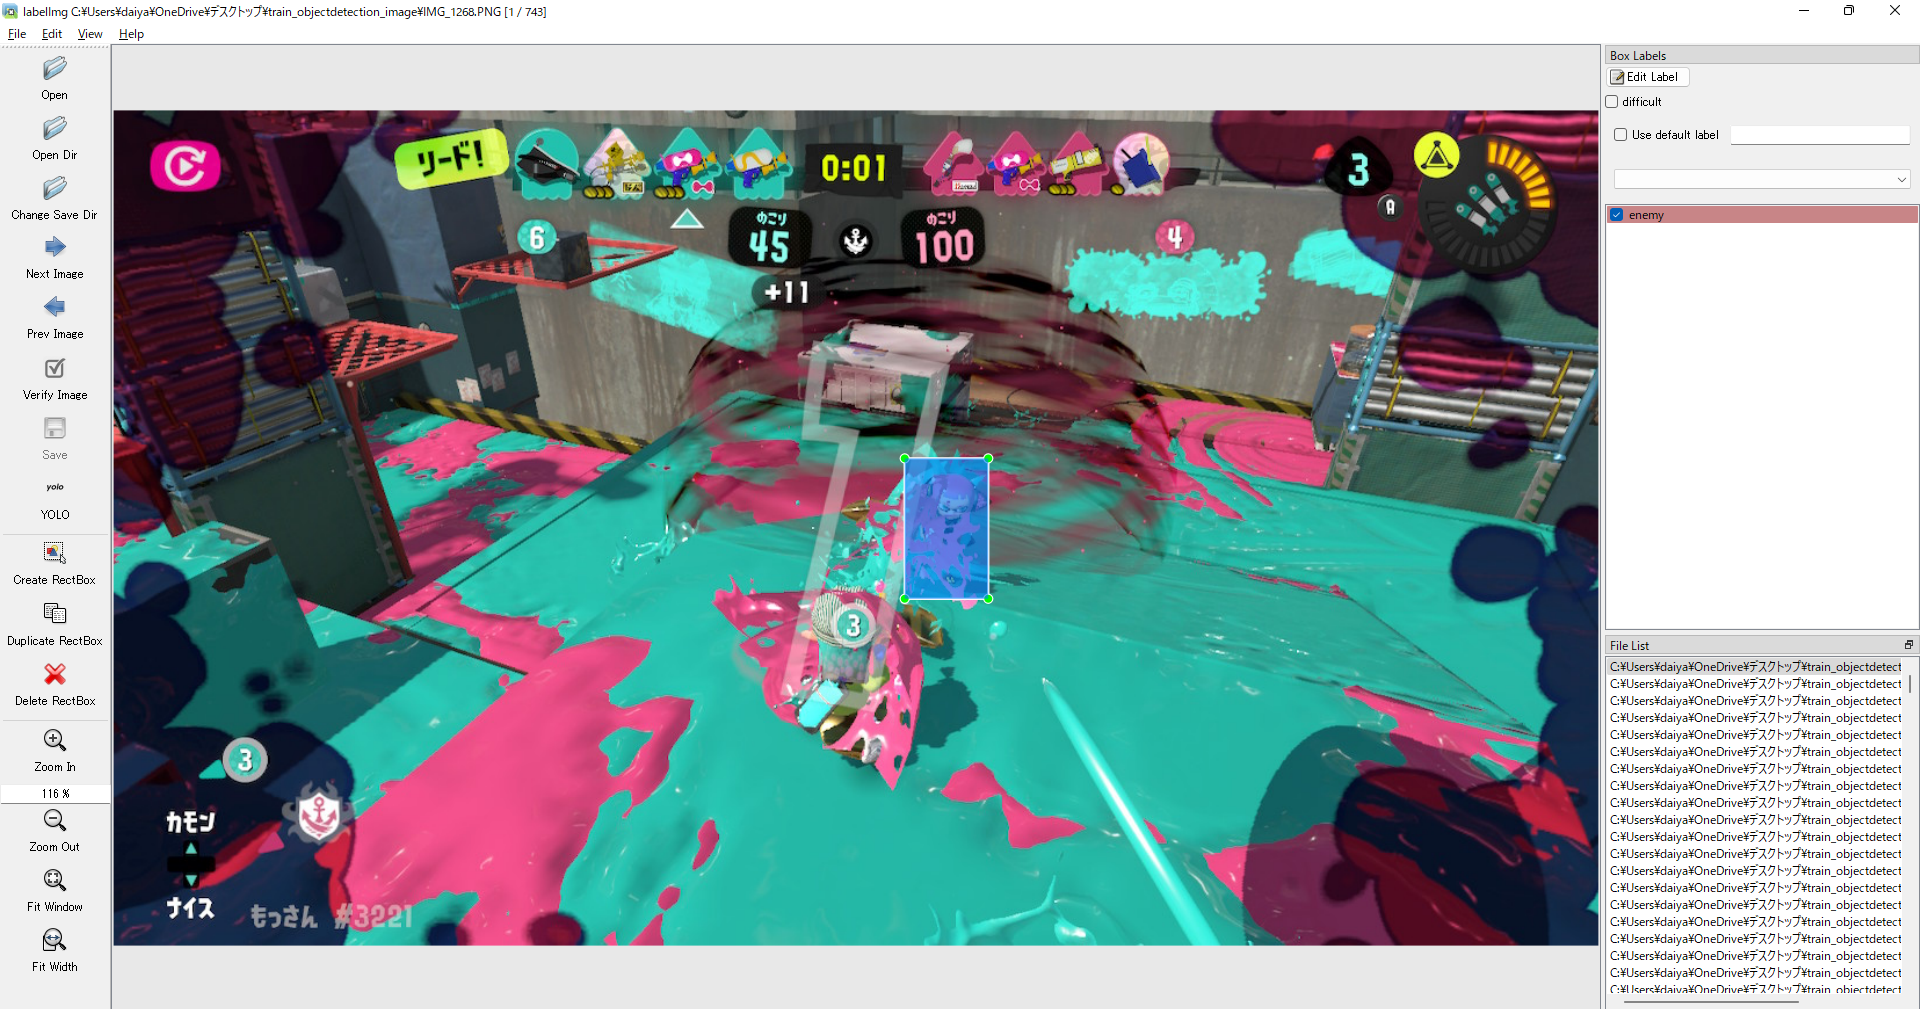Select the Create RectBox tool
Image resolution: width=1920 pixels, height=1009 pixels.
pyautogui.click(x=54, y=560)
